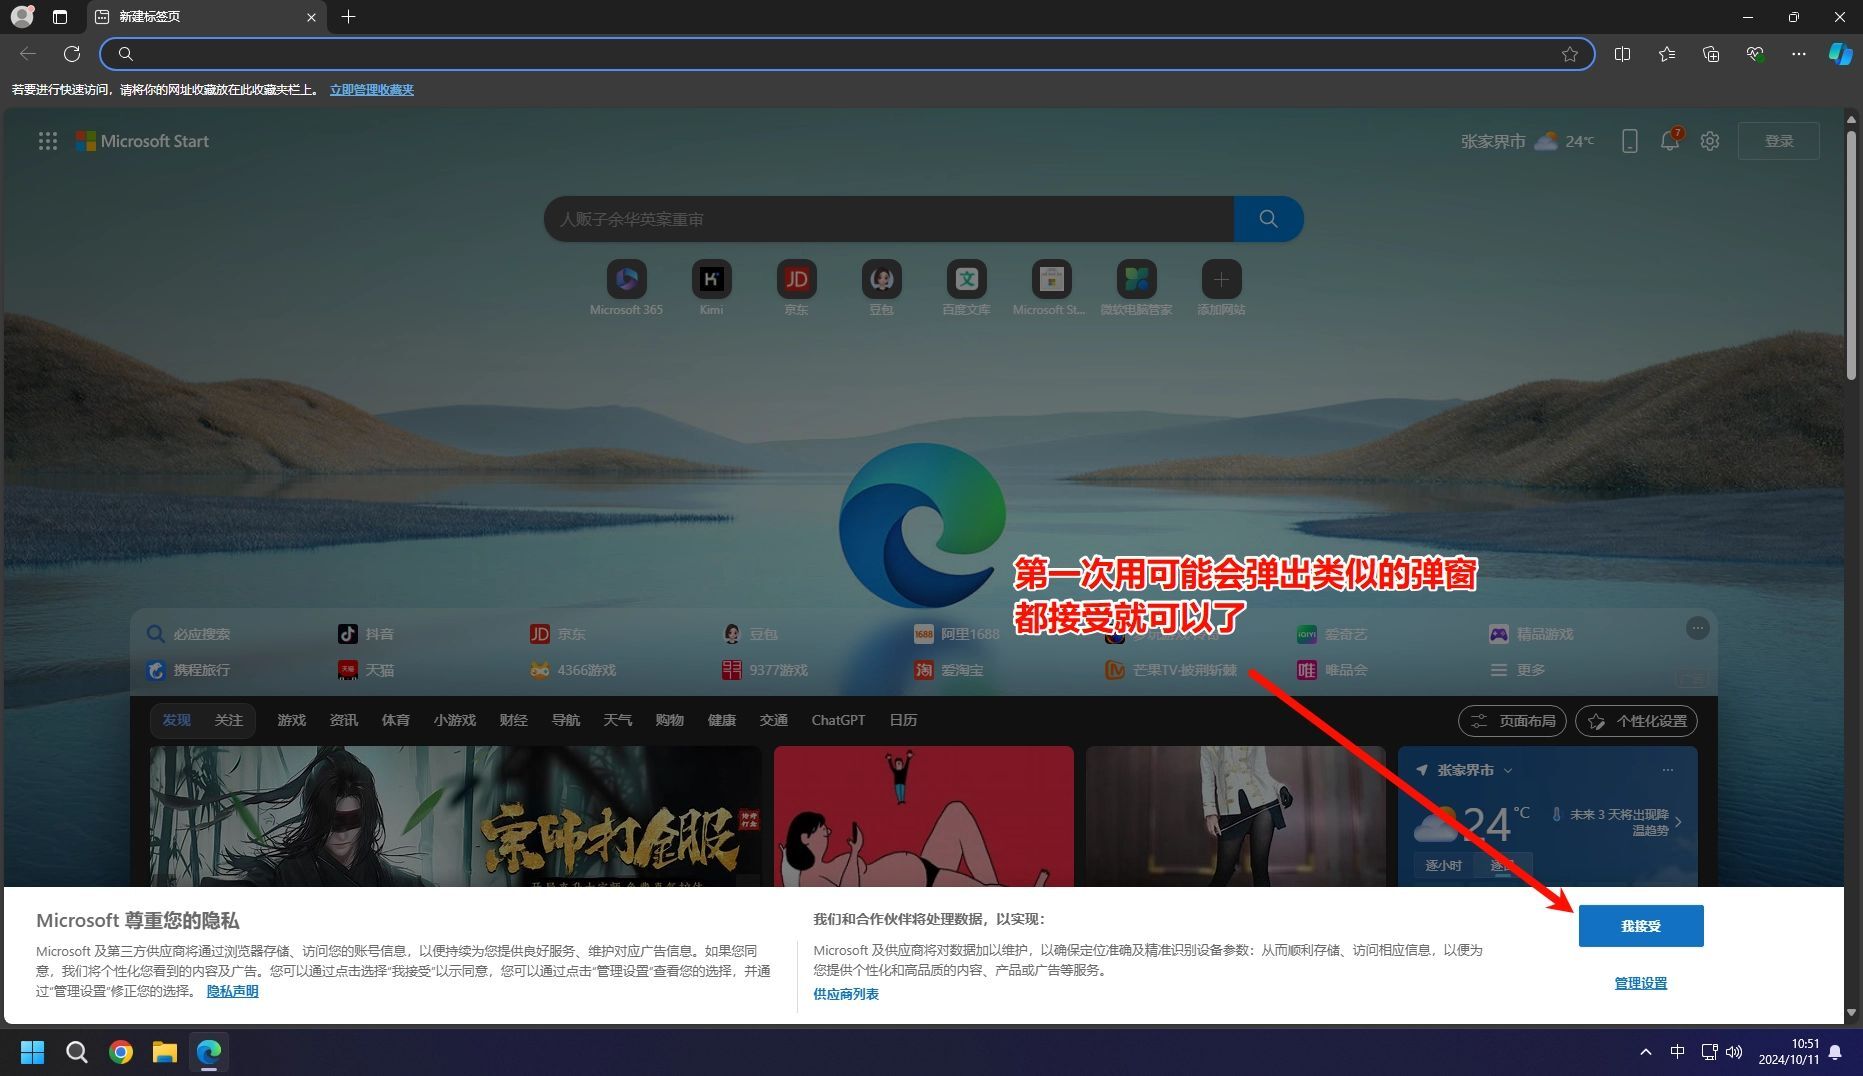Expand the 更多 quick links entry
The height and width of the screenshot is (1076, 1863).
point(1519,670)
